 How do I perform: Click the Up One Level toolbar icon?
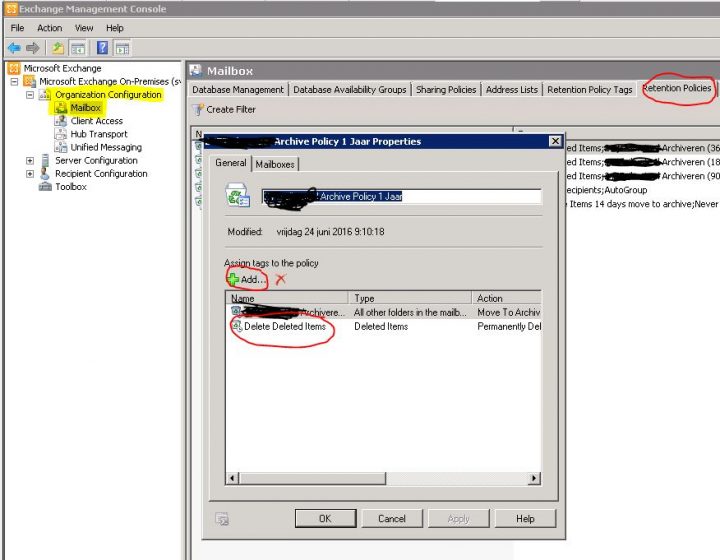click(x=58, y=48)
